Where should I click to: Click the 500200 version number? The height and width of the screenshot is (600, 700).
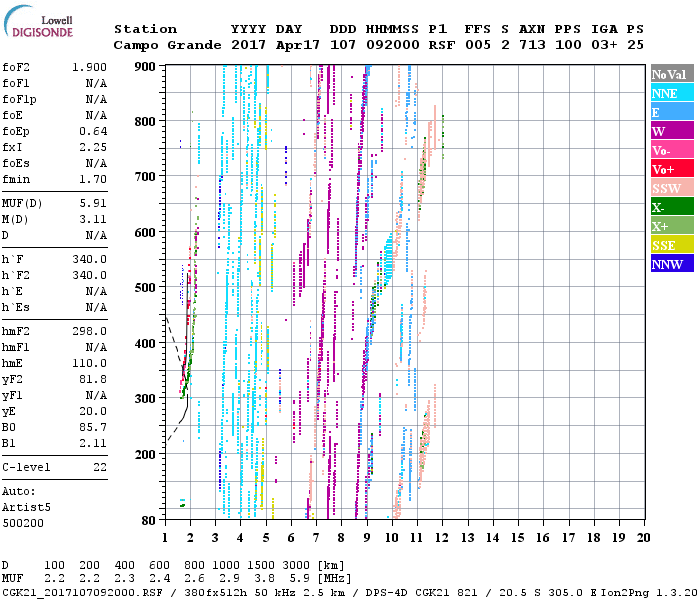tap(23, 523)
